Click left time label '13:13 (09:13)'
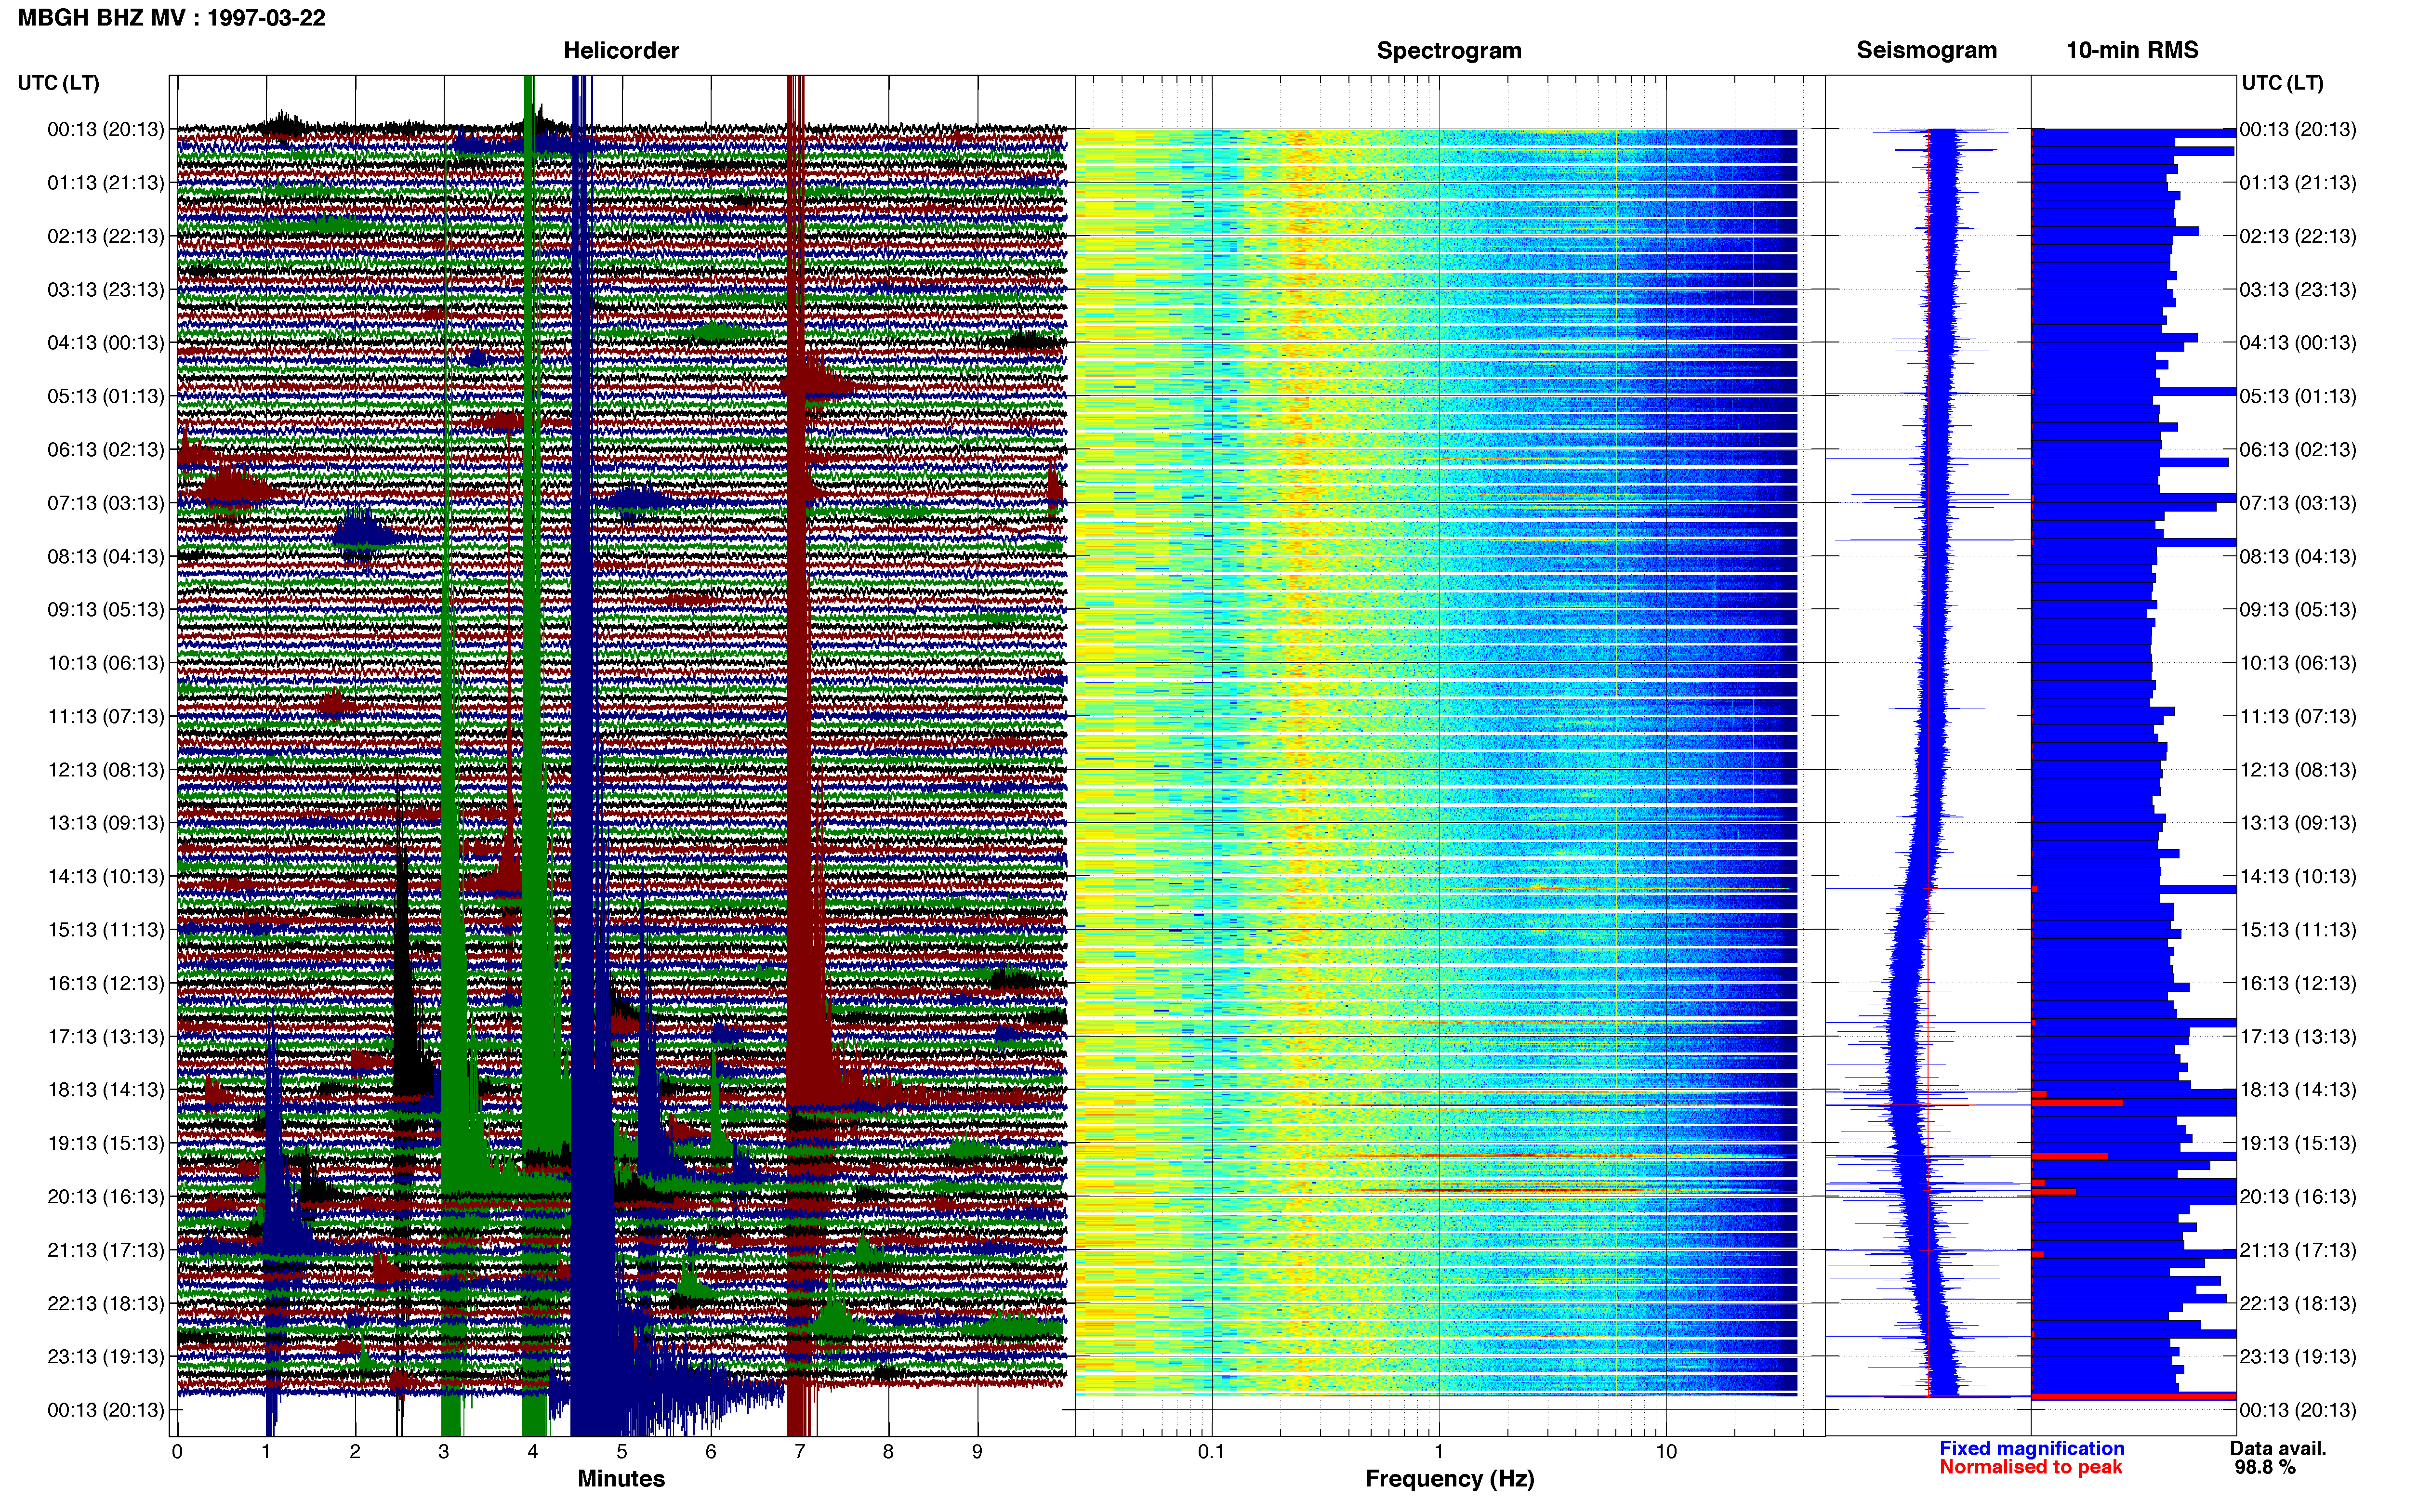Image resolution: width=2418 pixels, height=1512 pixels. (106, 822)
